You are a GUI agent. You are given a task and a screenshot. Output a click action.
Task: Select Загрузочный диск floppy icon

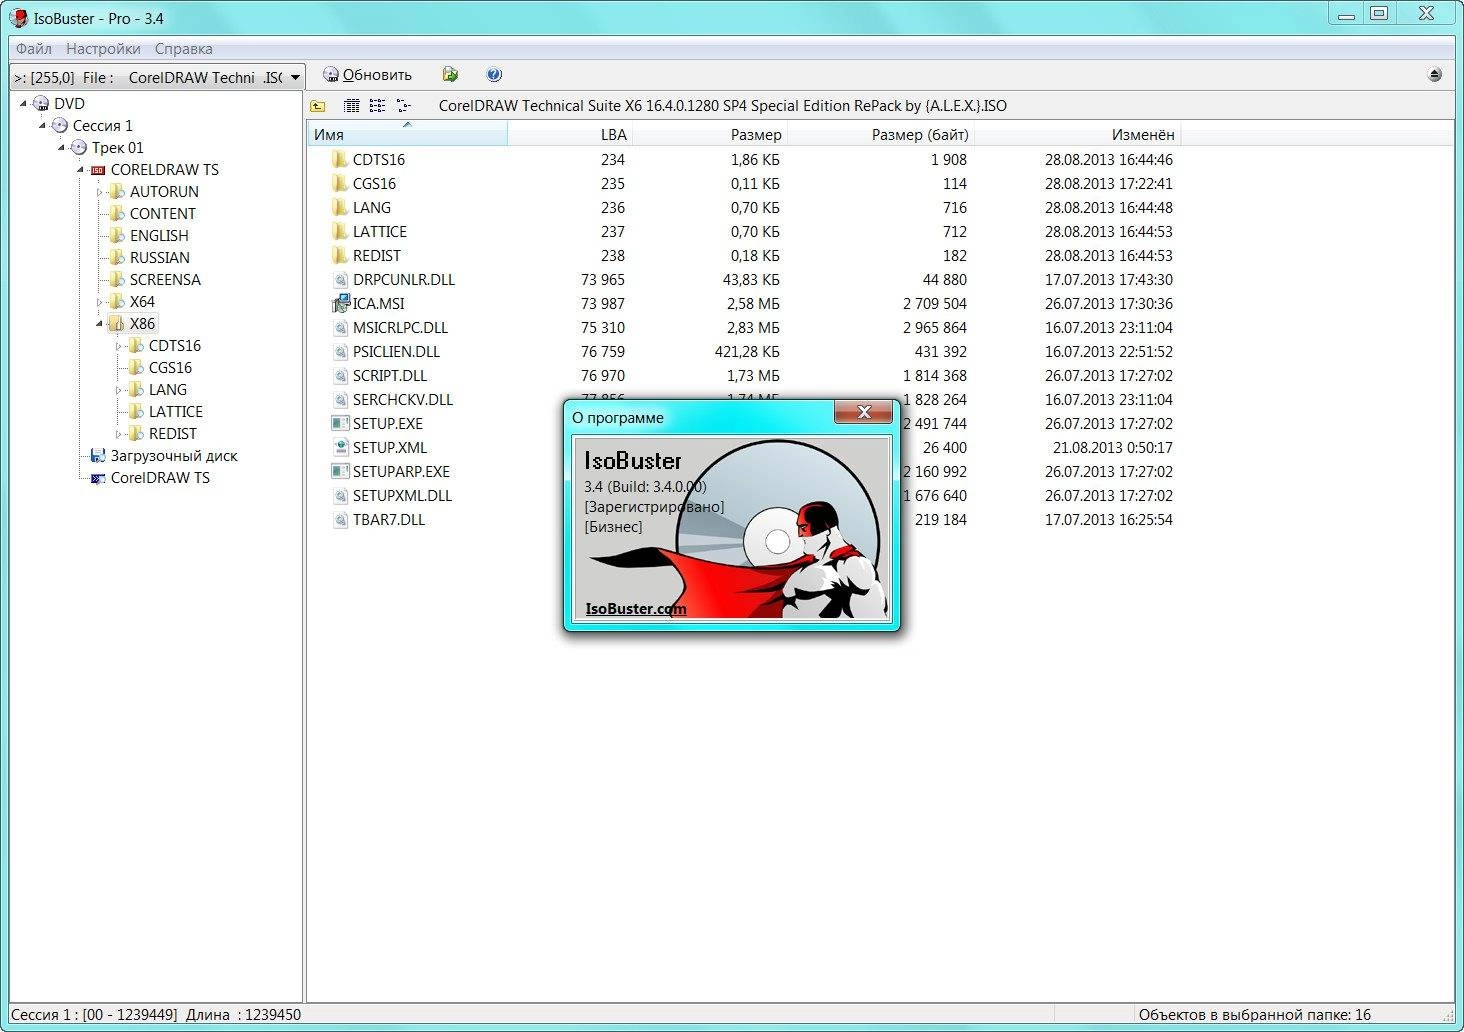click(98, 455)
